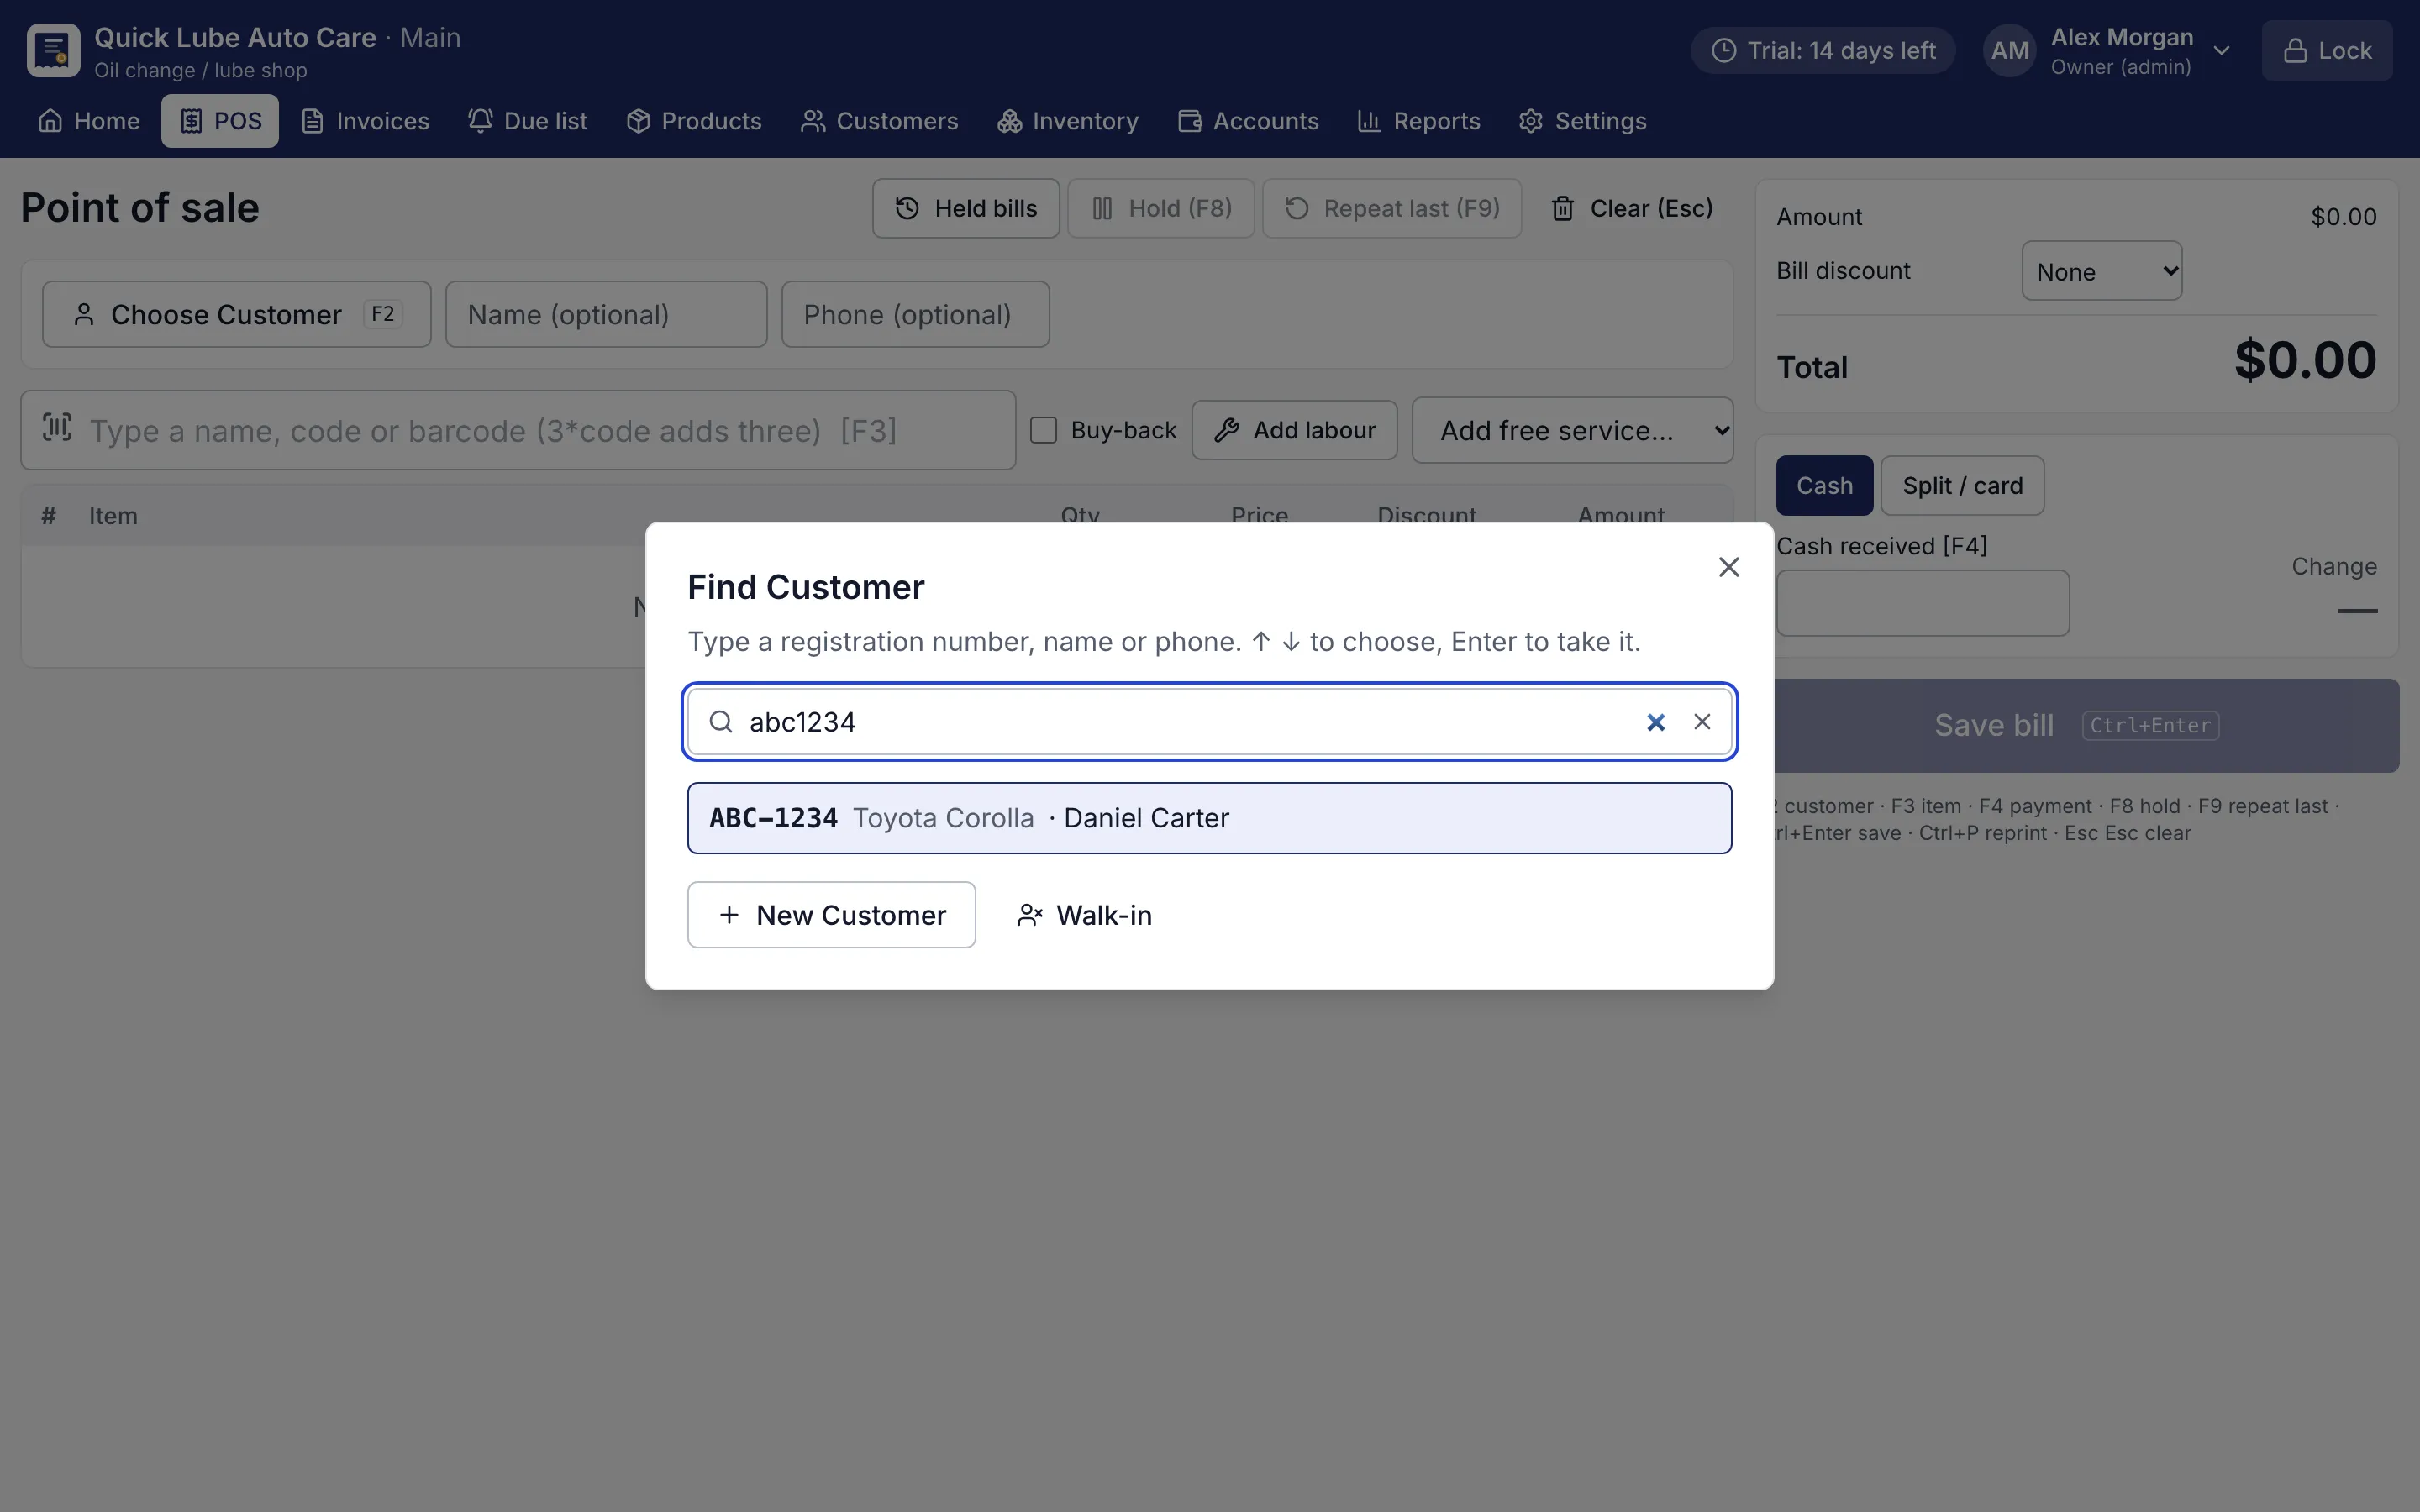2420x1512 pixels.
Task: Click the Hold (F8) button
Action: (x=1161, y=208)
